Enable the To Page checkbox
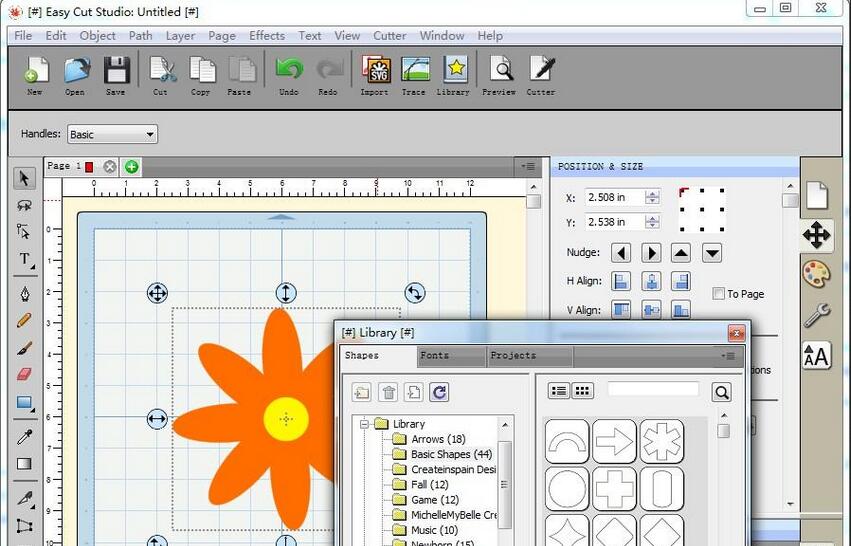Image resolution: width=851 pixels, height=546 pixels. 719,294
